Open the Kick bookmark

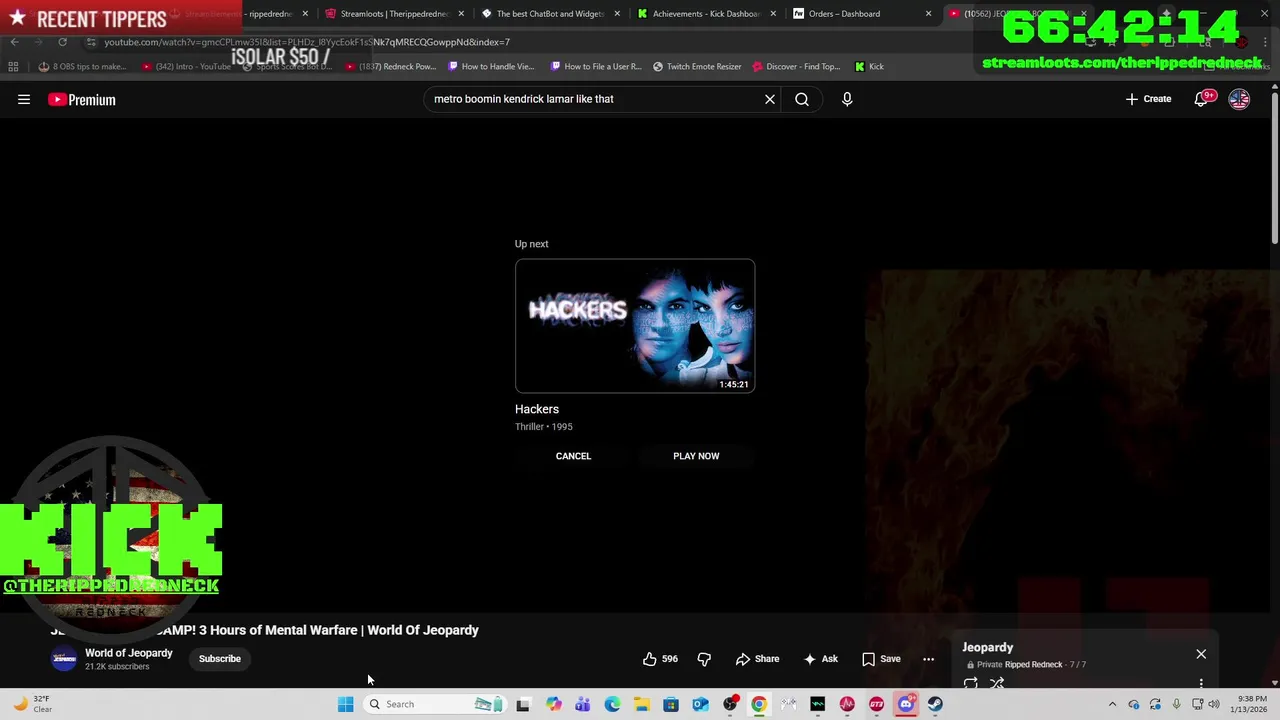[869, 67]
